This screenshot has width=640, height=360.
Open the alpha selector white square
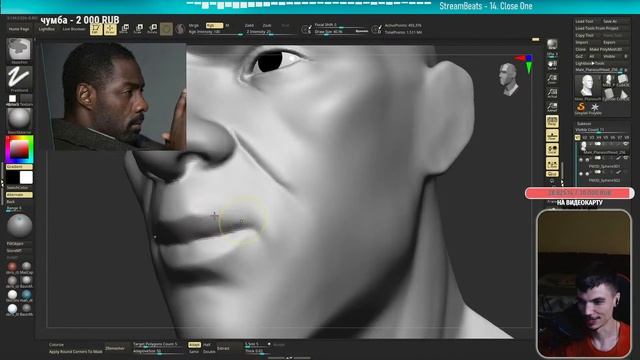point(12,98)
